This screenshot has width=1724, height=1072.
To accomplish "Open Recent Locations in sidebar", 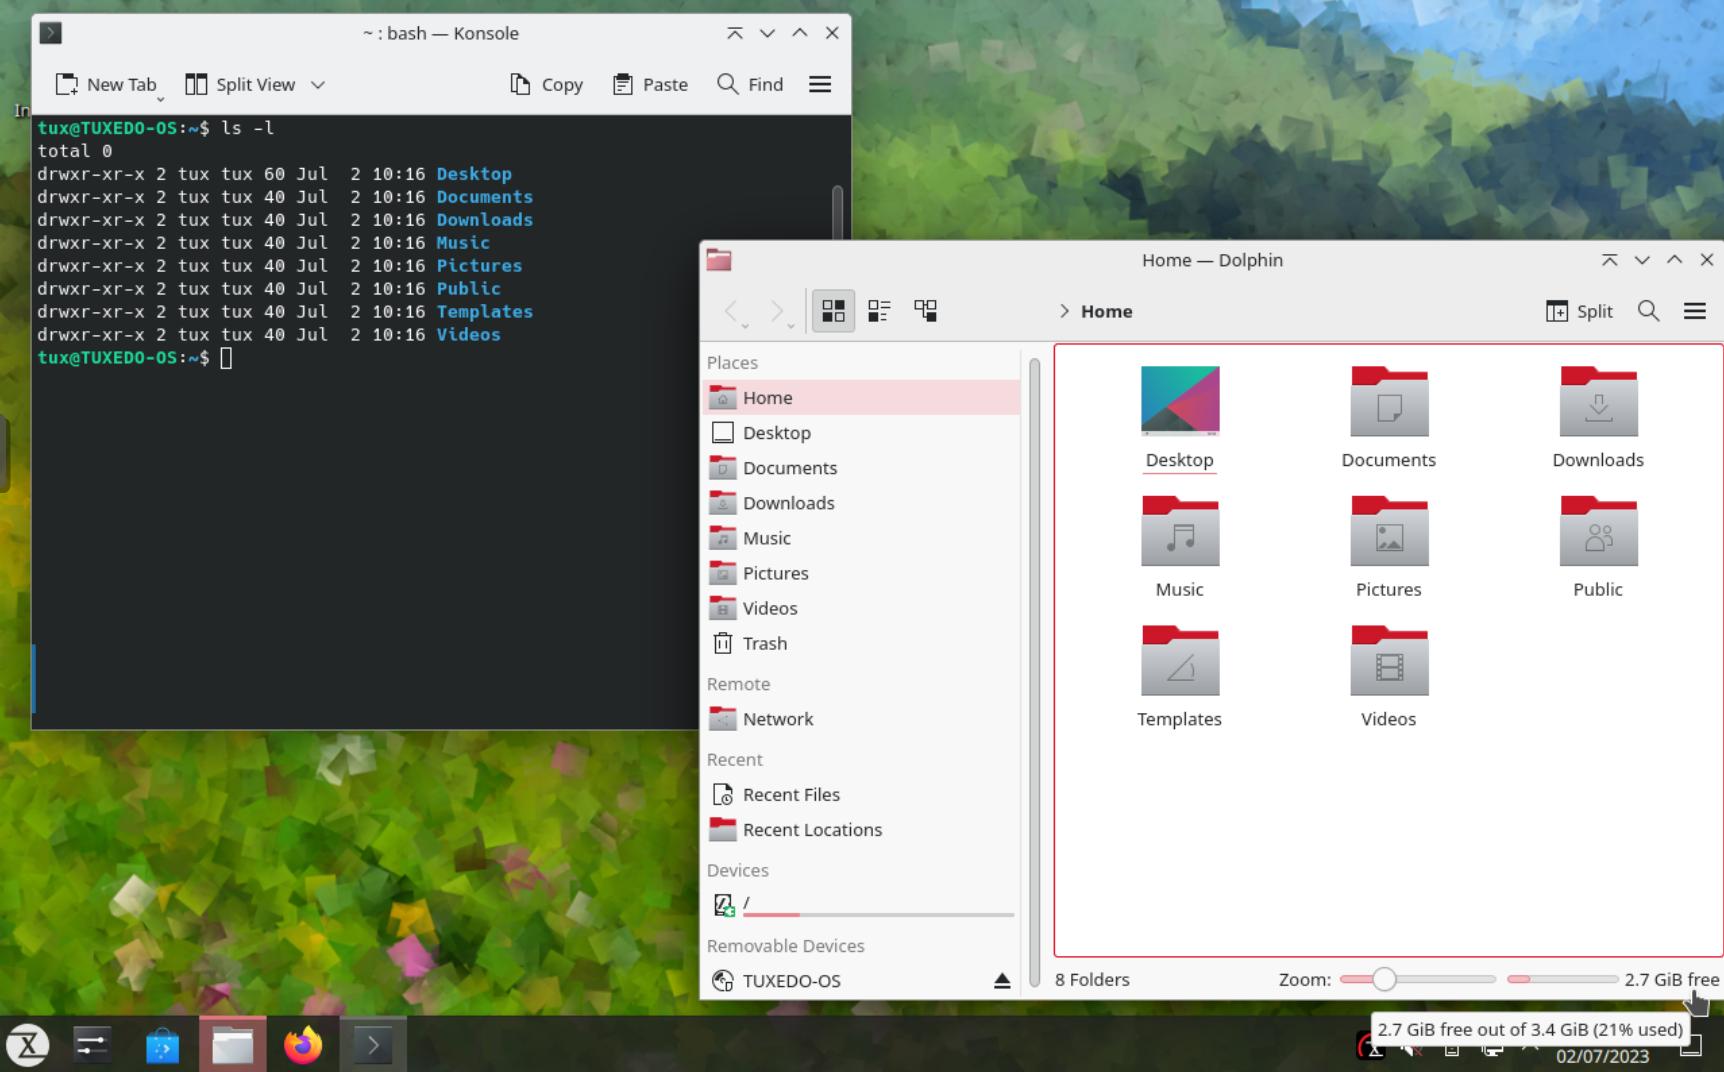I will point(861,829).
